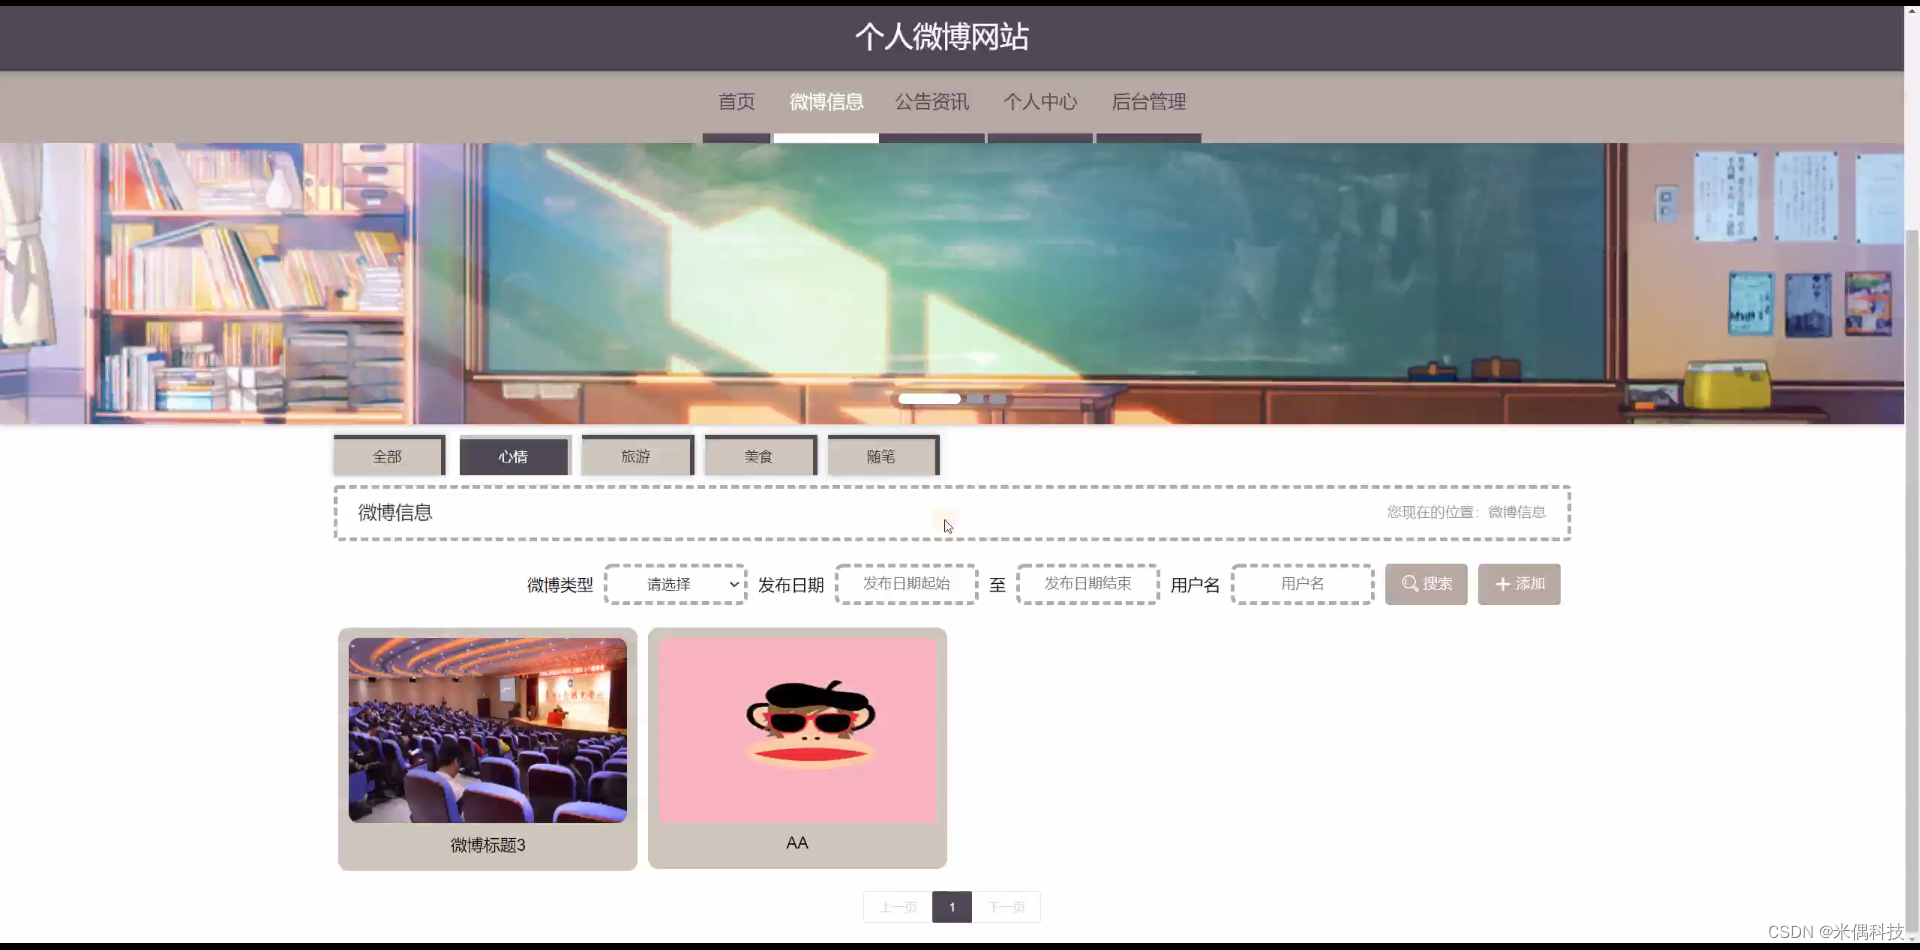Screen dimensions: 1920x950
Task: Go to the previous page 上一页
Action: pos(898,907)
